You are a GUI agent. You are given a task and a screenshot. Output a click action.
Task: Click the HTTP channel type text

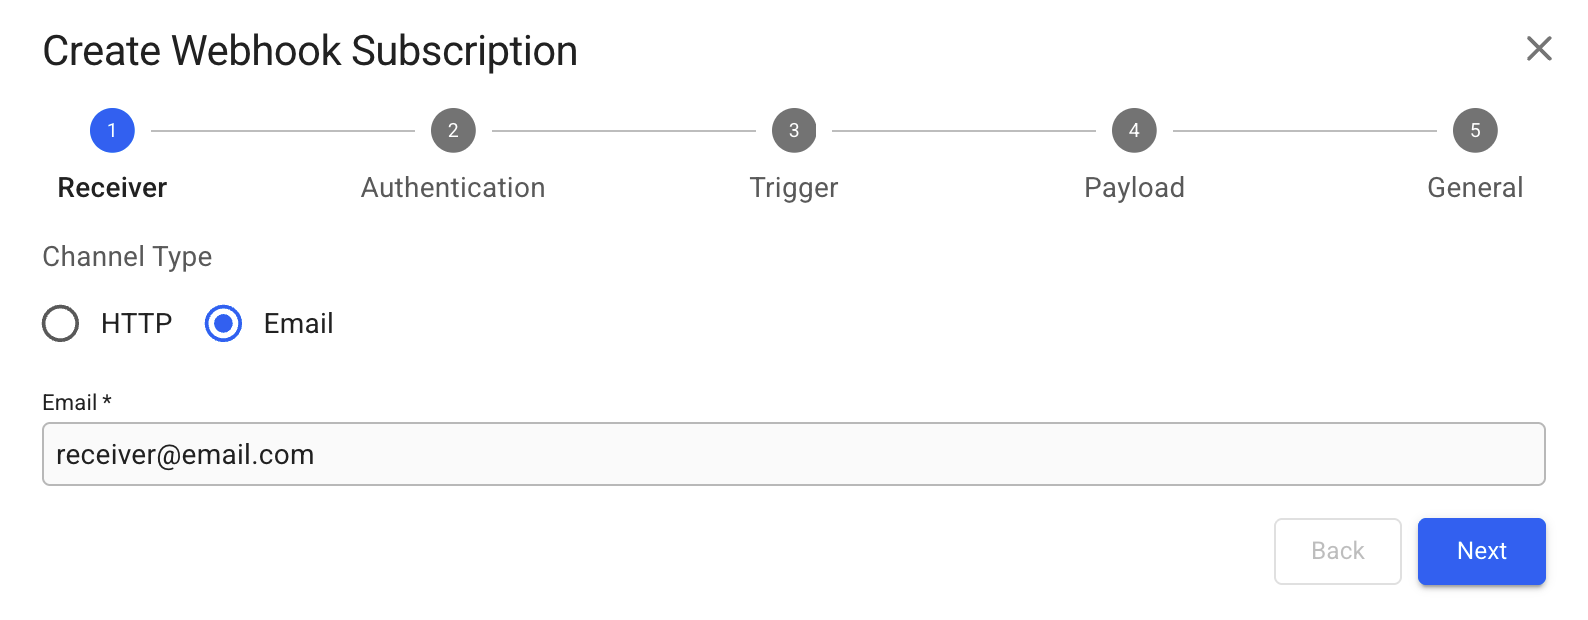pyautogui.click(x=137, y=324)
